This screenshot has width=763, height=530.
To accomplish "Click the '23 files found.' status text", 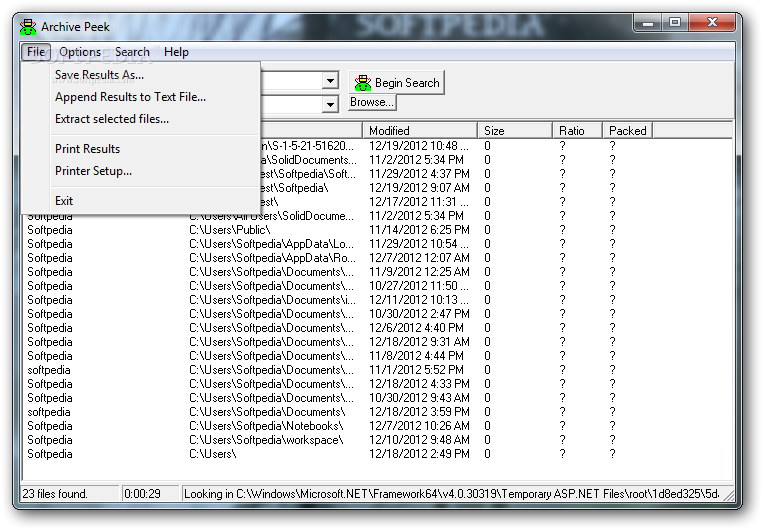I will (55, 494).
